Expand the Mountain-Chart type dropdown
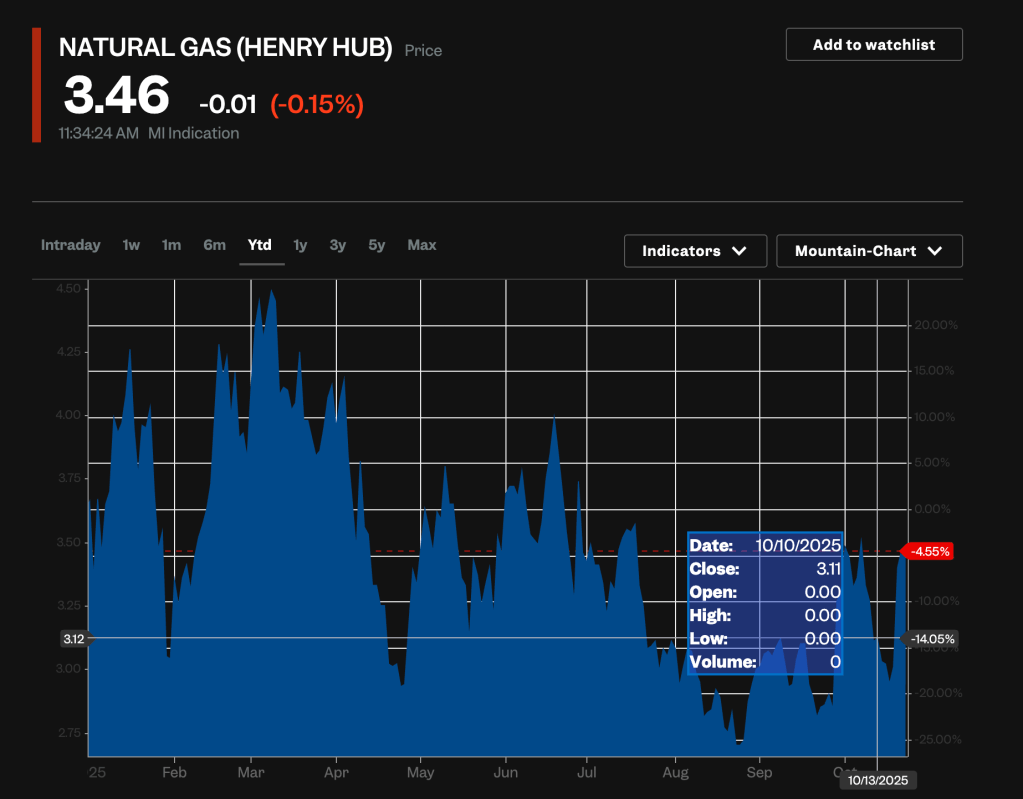The height and width of the screenshot is (799, 1023). pos(869,251)
